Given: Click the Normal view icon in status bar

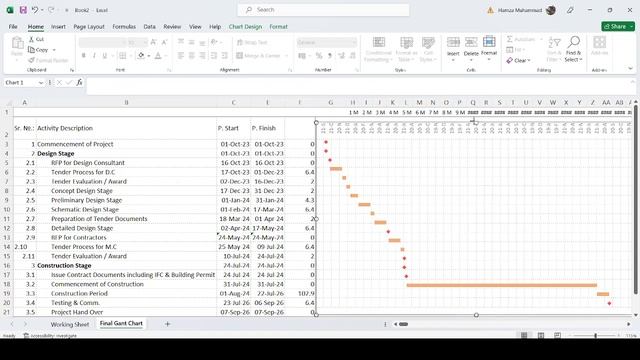Looking at the screenshot, I should (x=524, y=335).
